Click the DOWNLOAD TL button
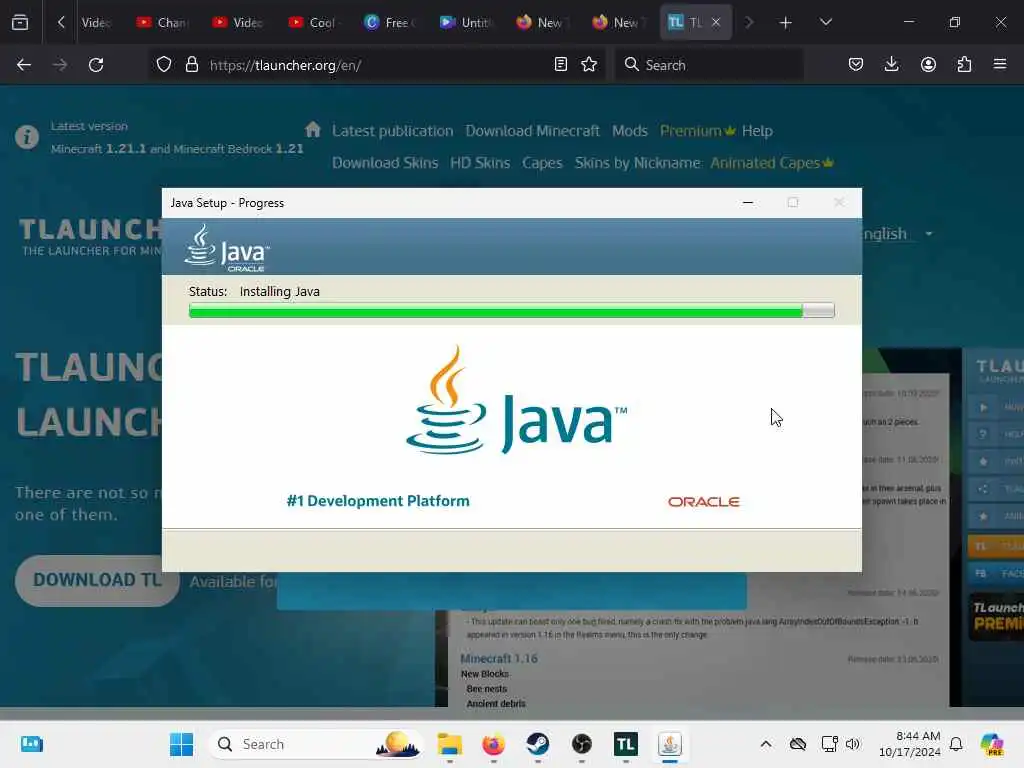 (97, 580)
